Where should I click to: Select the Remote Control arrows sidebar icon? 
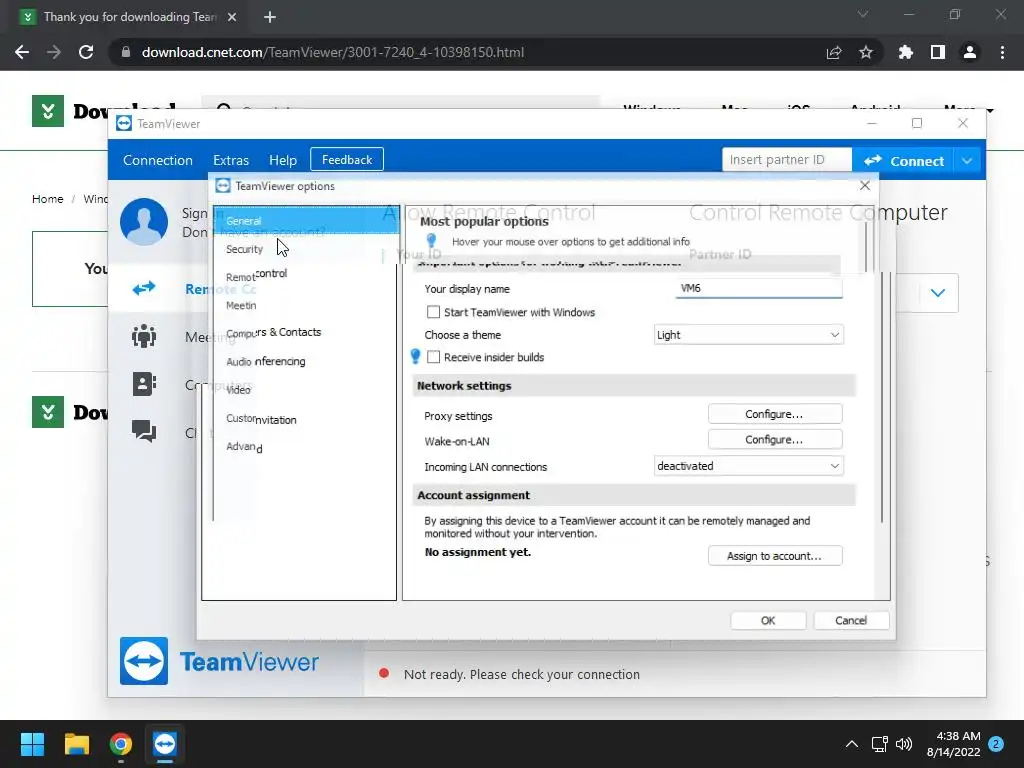coord(144,288)
